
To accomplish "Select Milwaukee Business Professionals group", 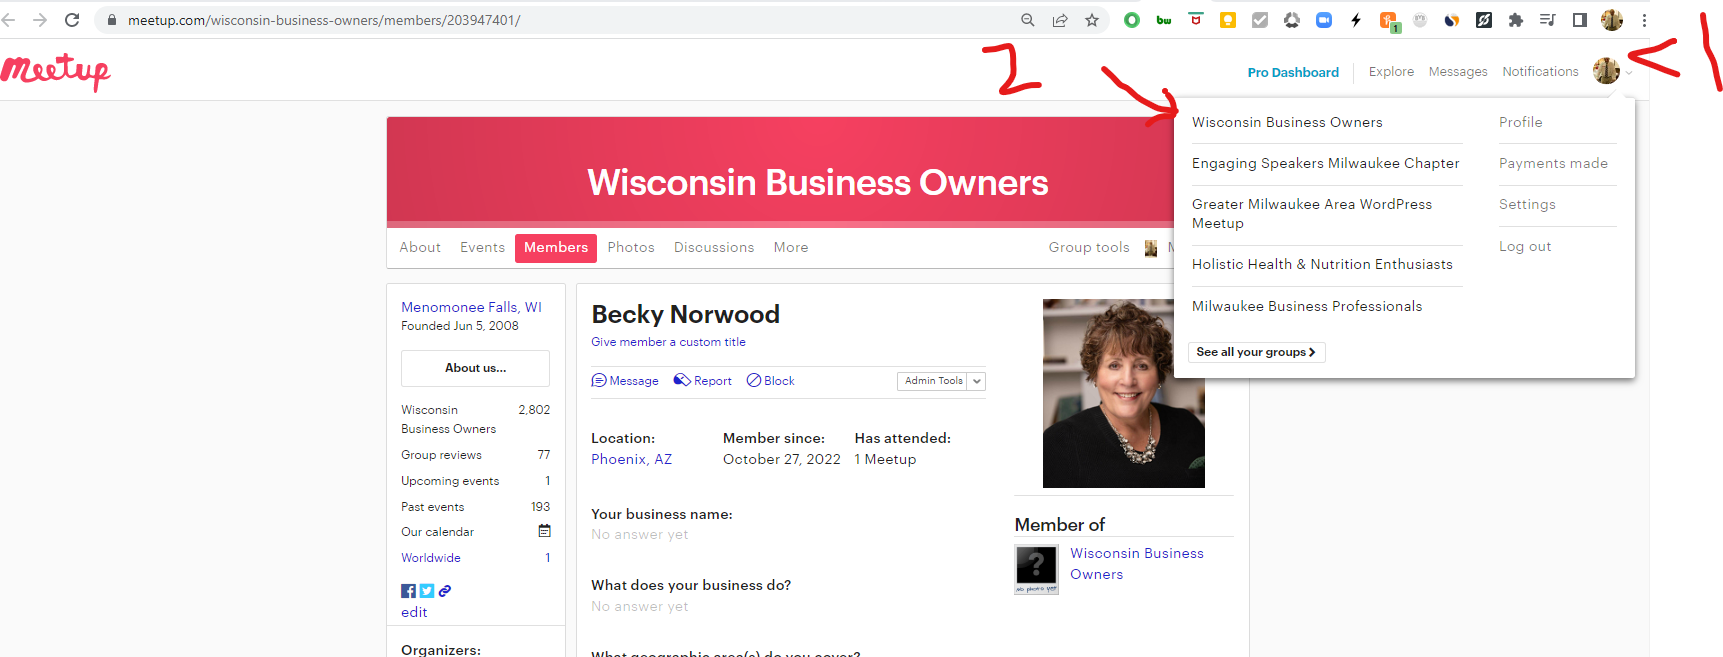I will click(1307, 306).
